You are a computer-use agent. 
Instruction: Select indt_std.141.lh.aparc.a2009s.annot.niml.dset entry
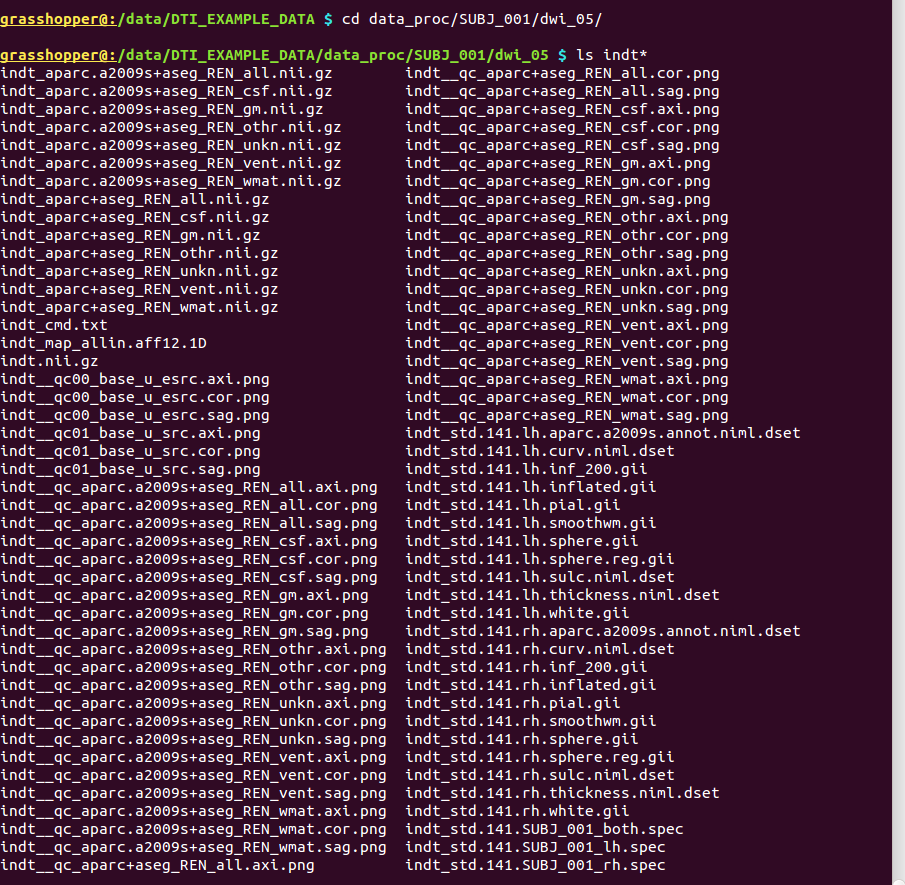click(x=603, y=433)
